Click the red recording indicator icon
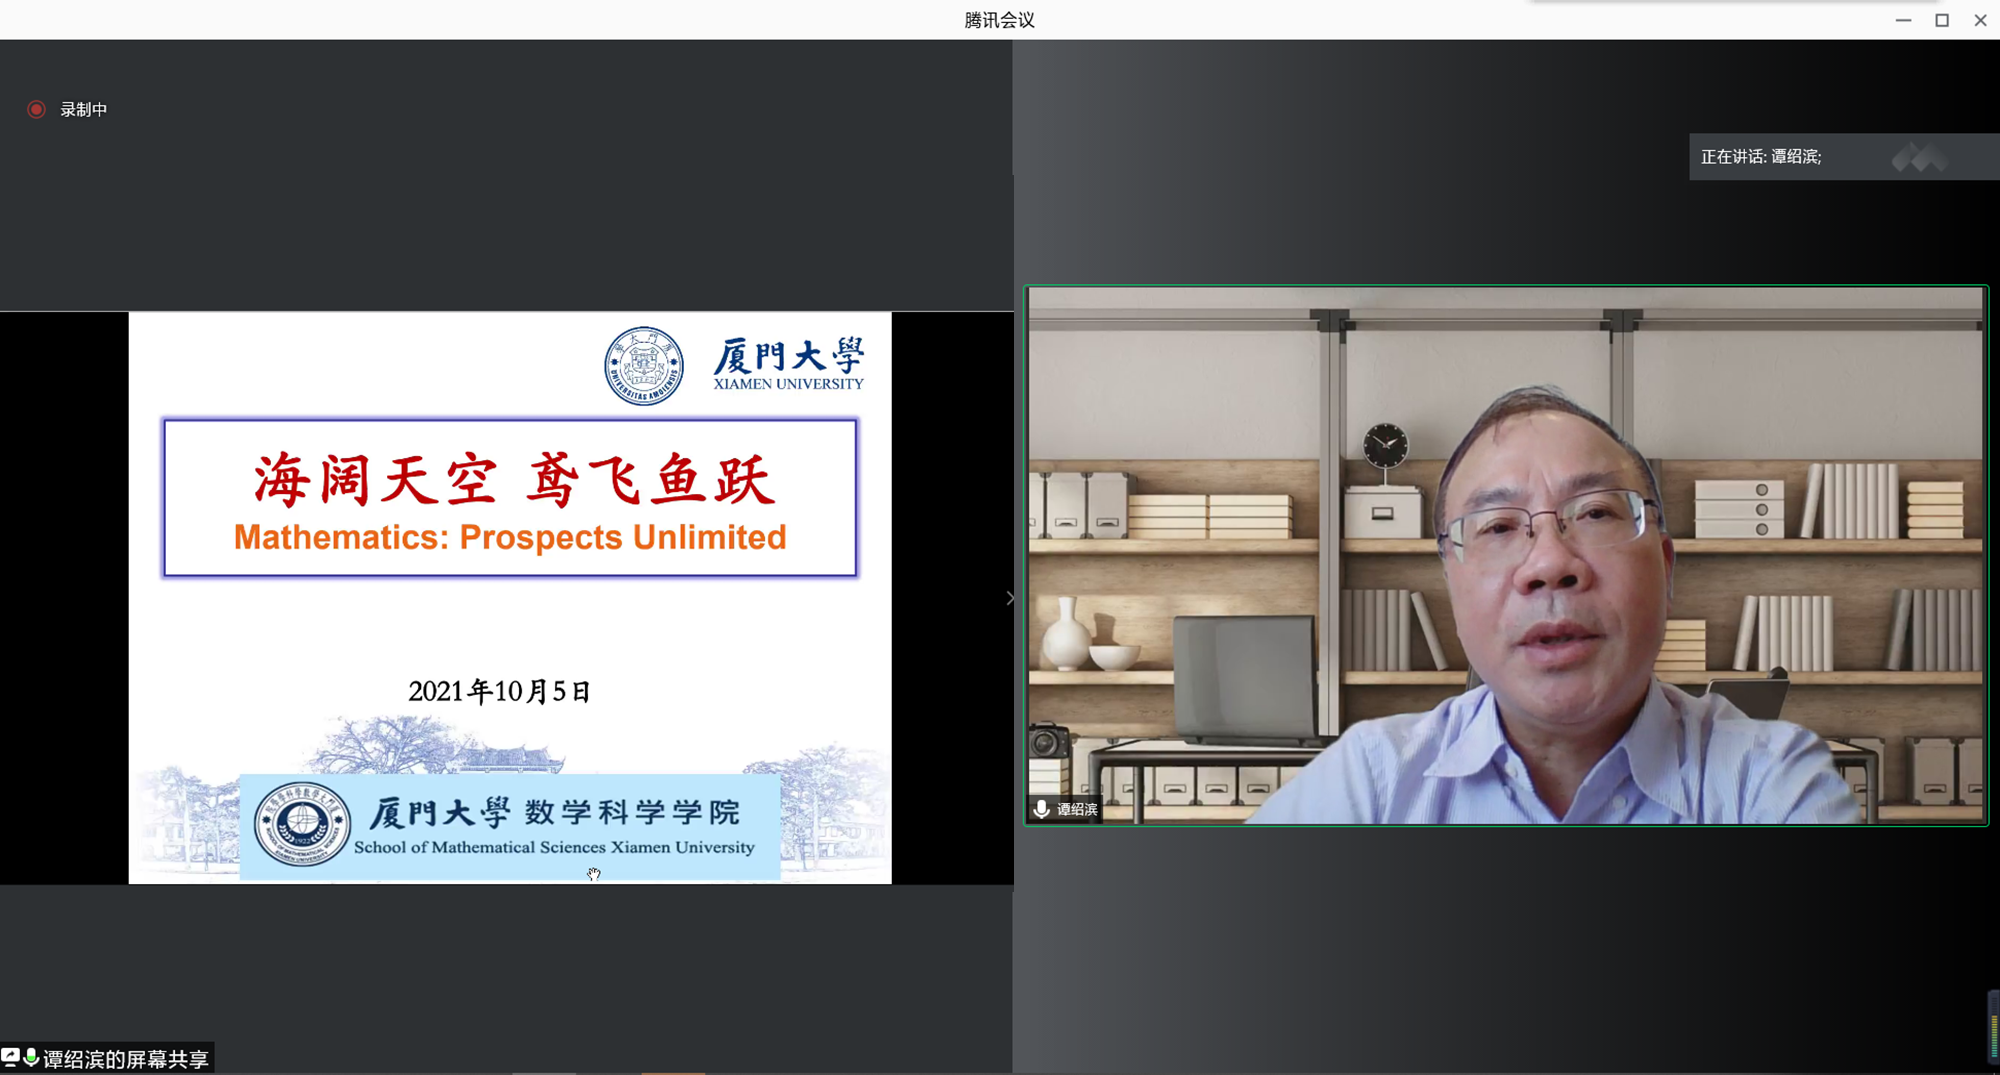The width and height of the screenshot is (2000, 1075). point(36,110)
